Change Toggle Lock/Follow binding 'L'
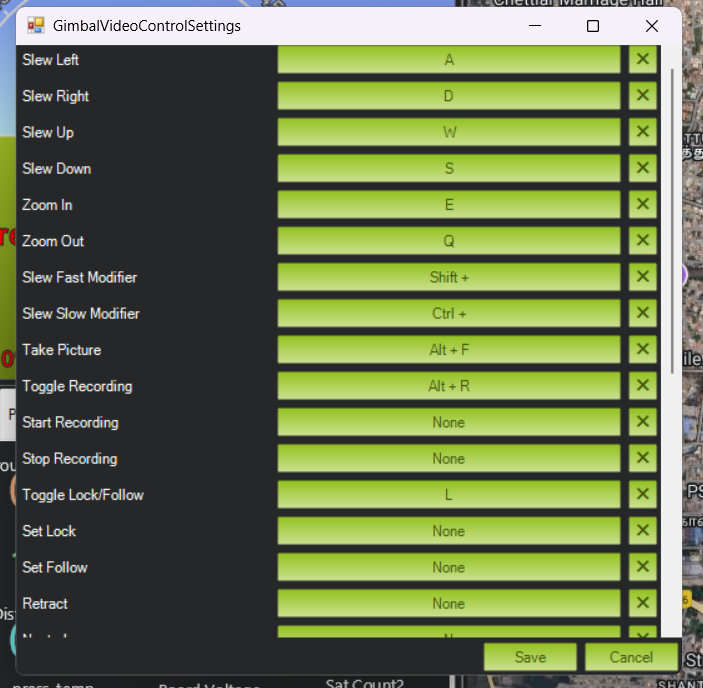703x688 pixels. [449, 495]
